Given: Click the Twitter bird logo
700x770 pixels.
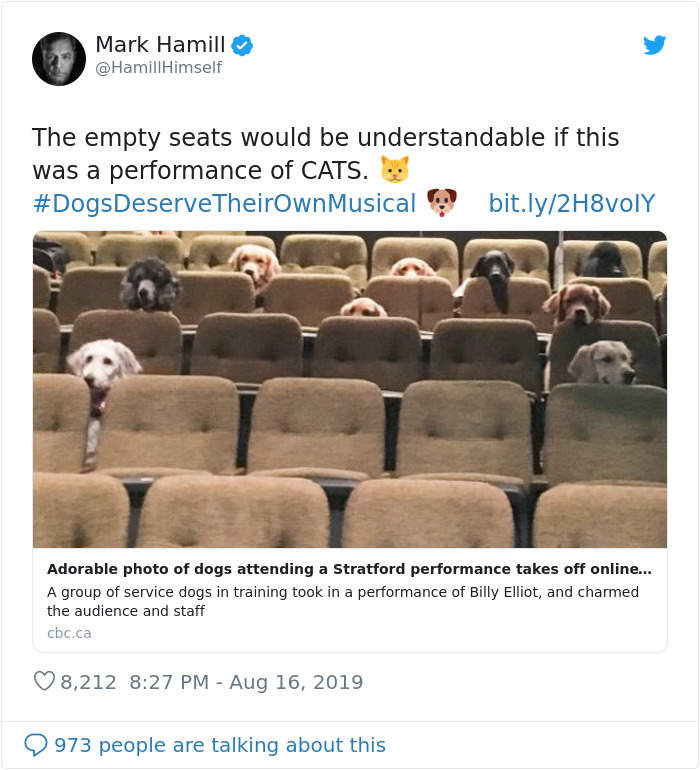Looking at the screenshot, I should [x=654, y=45].
